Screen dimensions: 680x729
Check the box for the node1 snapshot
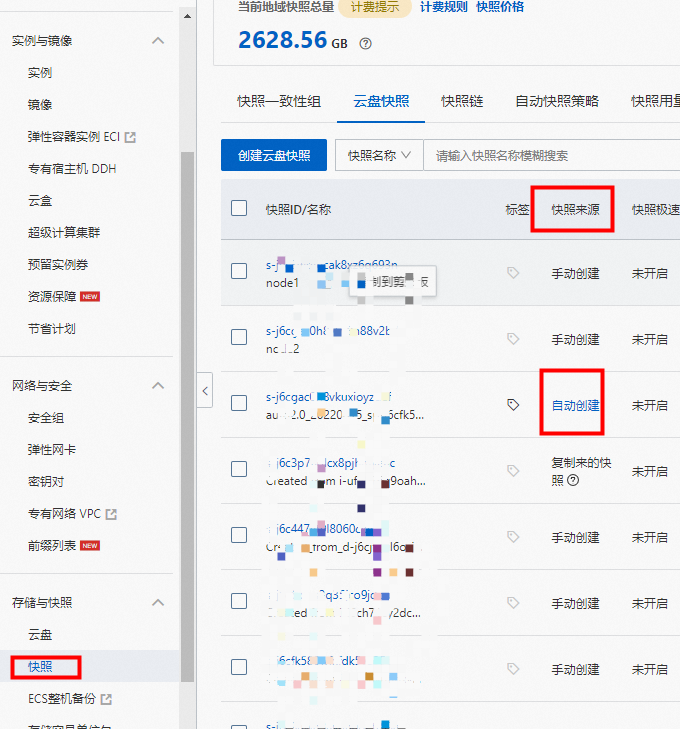239,271
